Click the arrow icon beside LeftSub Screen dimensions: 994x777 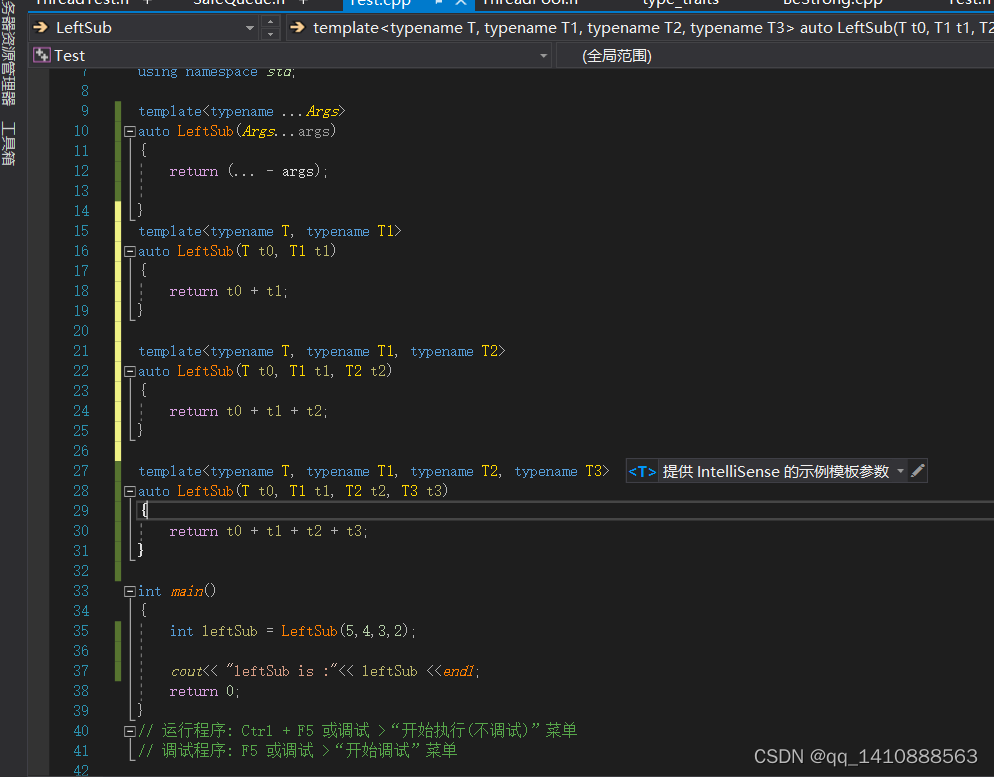[41, 27]
